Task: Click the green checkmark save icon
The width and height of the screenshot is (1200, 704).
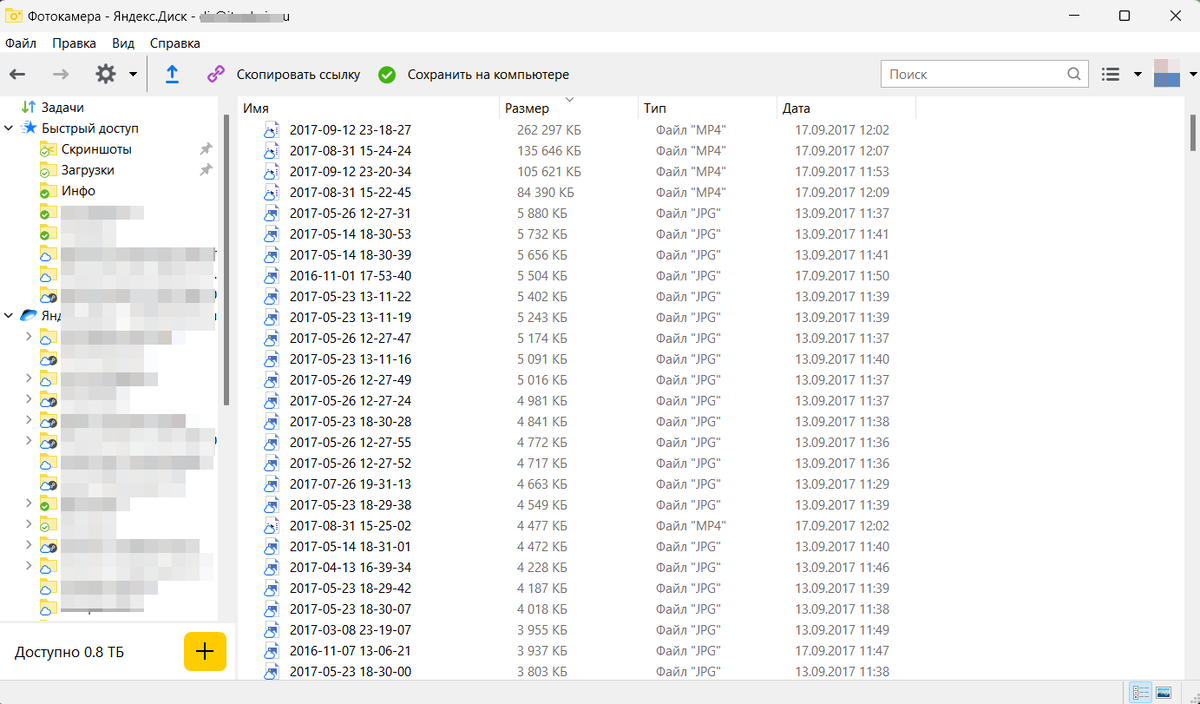Action: (x=387, y=74)
